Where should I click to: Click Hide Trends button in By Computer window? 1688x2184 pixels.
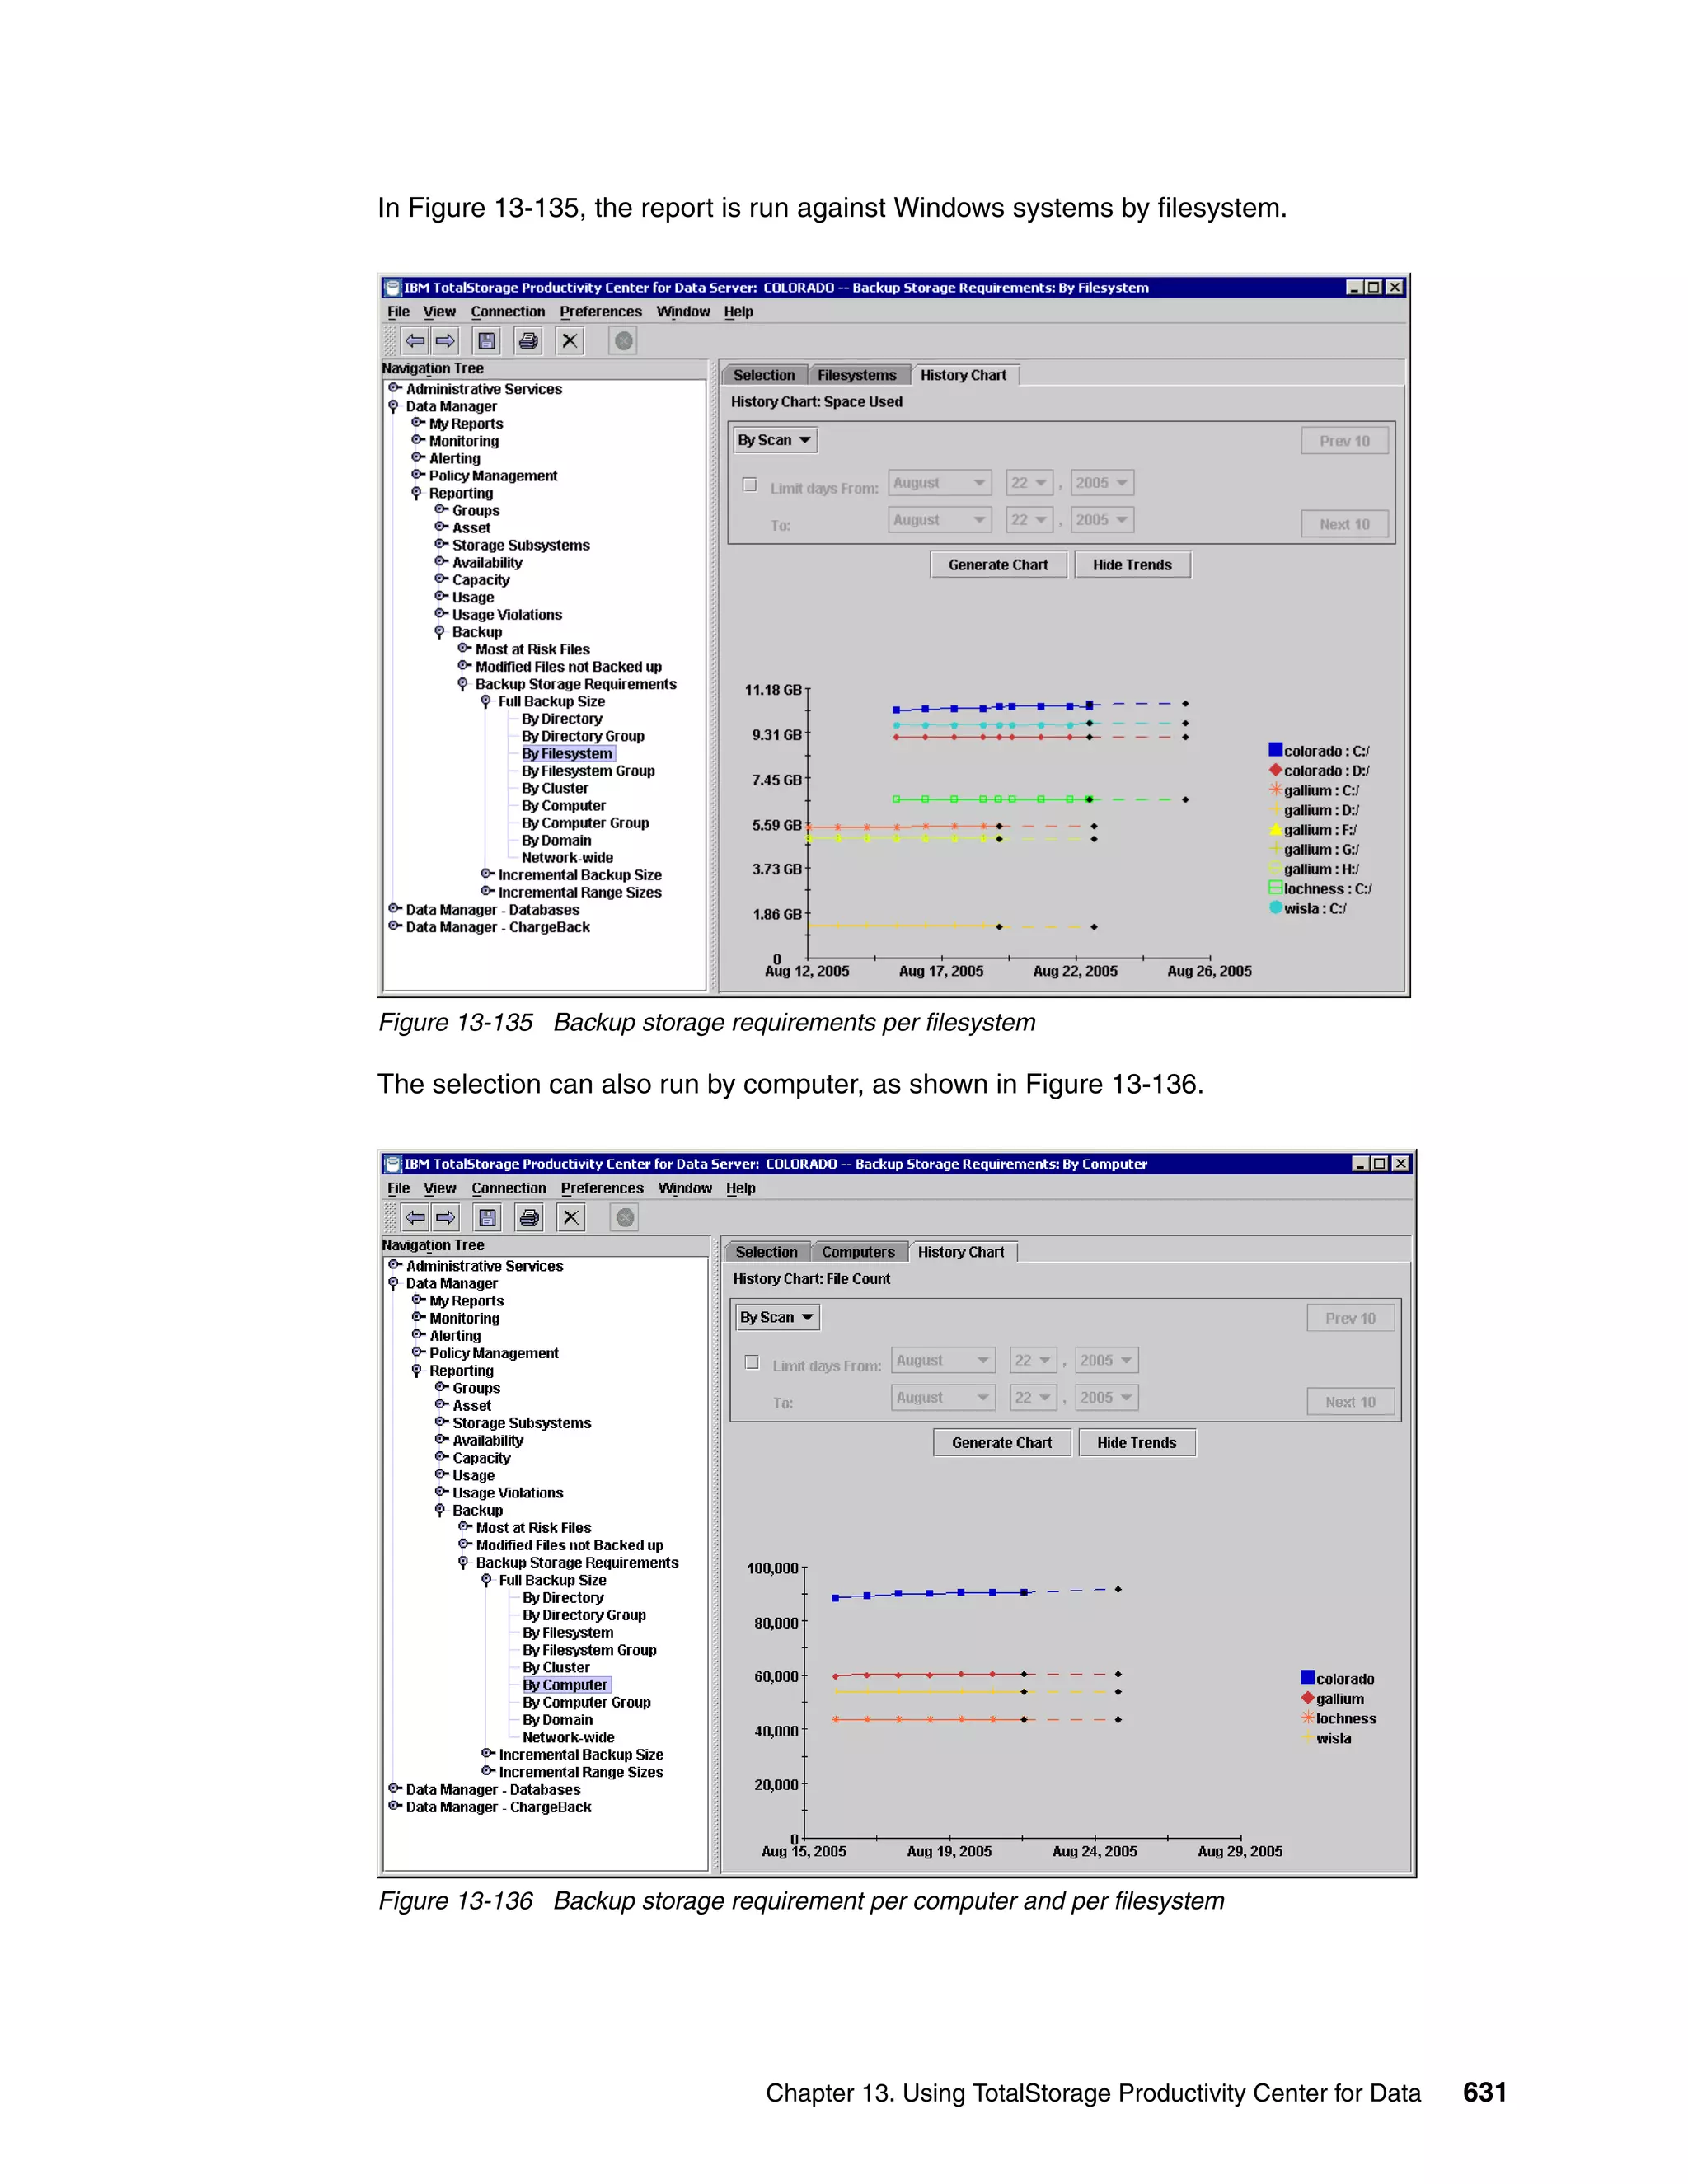[1137, 1443]
